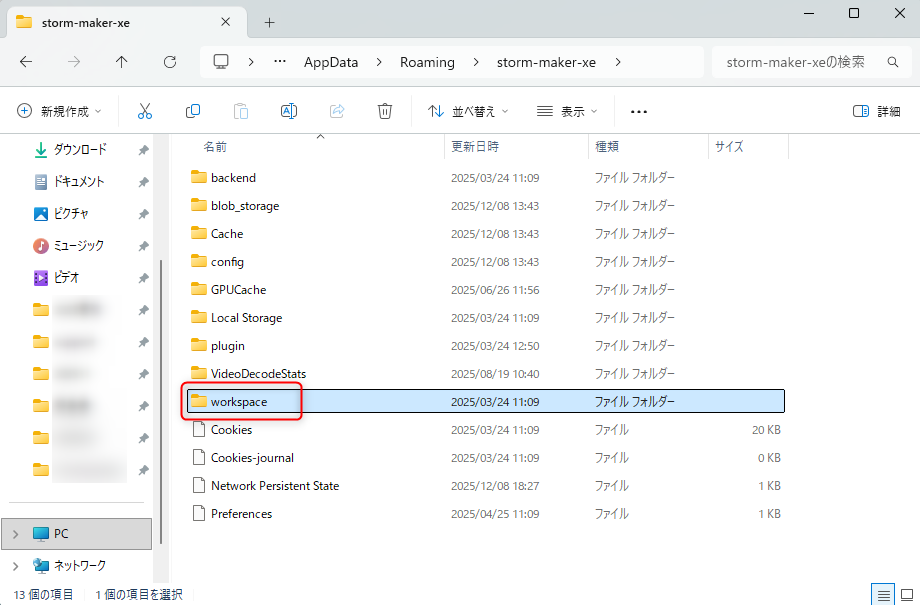Open the three-dots more options menu
The width and height of the screenshot is (920, 605).
[x=639, y=111]
